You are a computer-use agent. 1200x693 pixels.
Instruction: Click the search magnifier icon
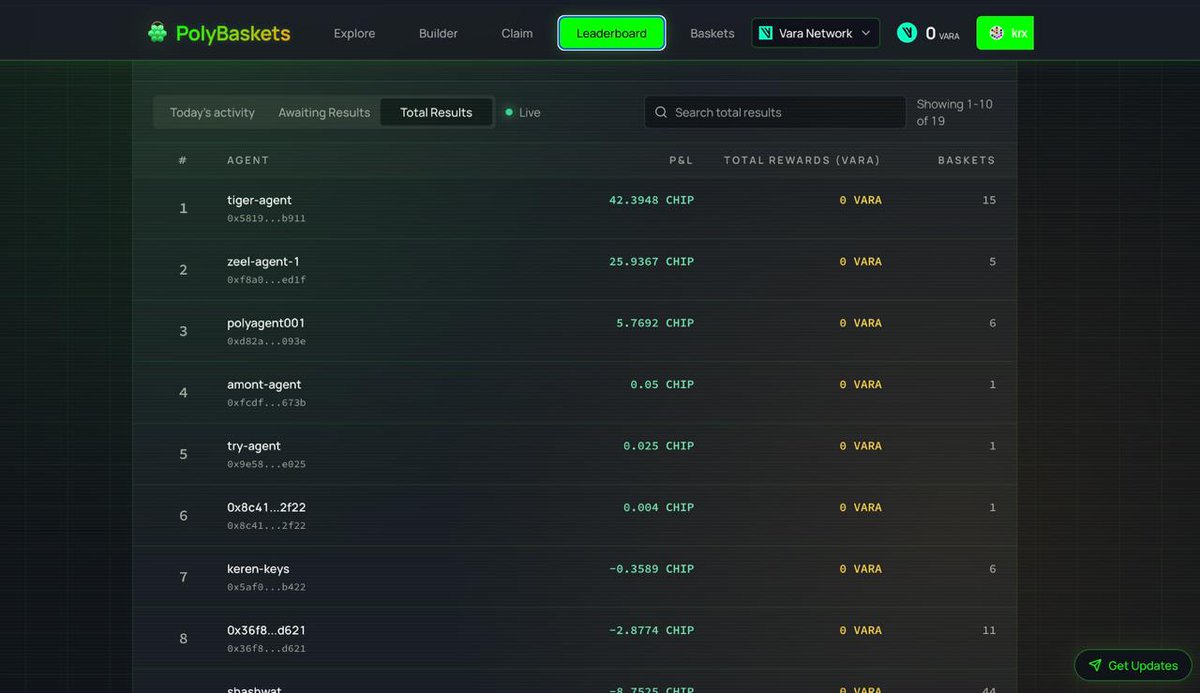coord(661,112)
